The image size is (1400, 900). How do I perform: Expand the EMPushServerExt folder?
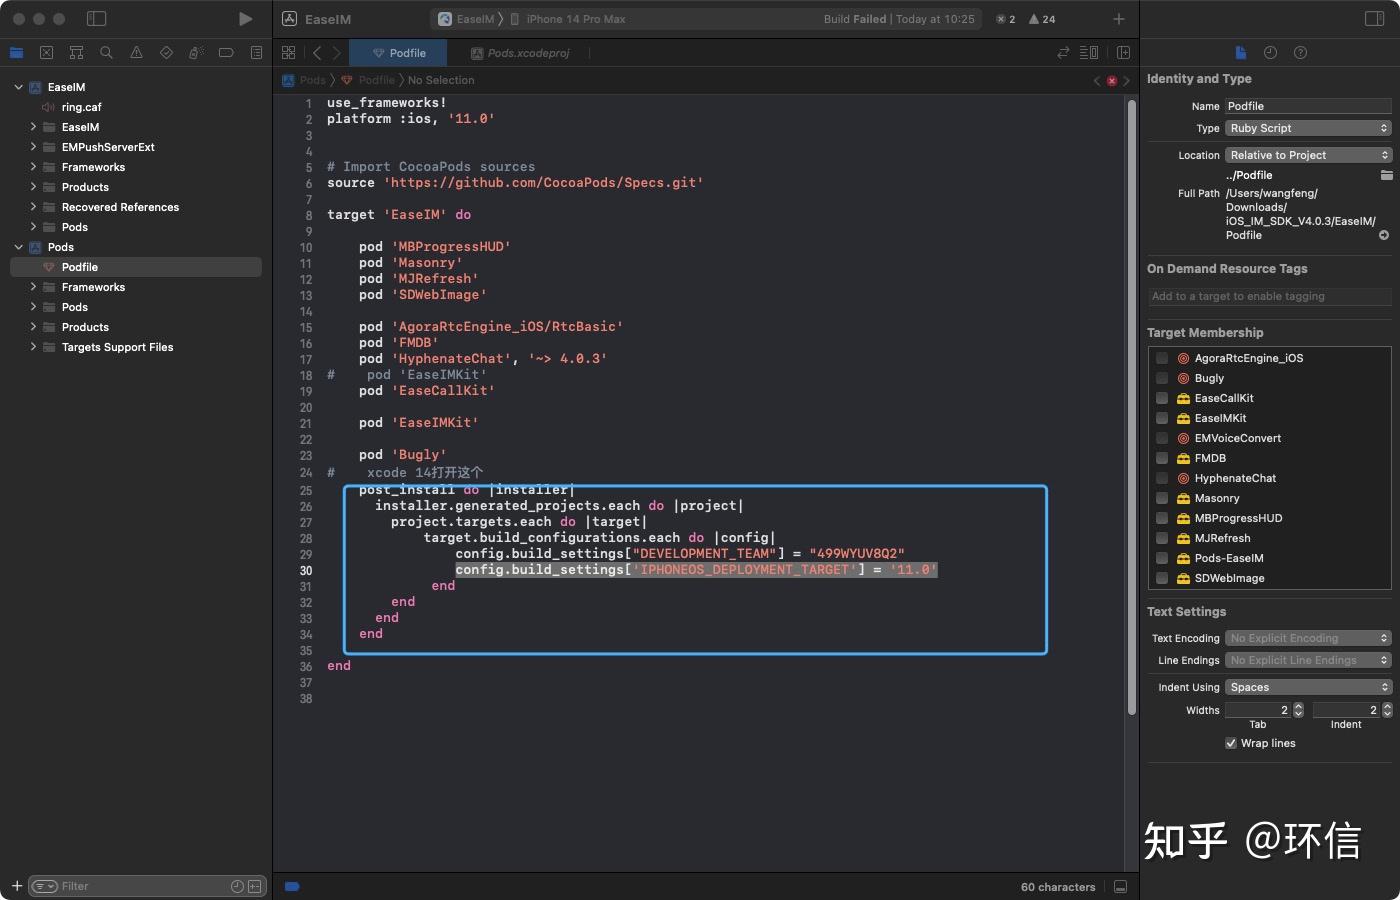[33, 147]
